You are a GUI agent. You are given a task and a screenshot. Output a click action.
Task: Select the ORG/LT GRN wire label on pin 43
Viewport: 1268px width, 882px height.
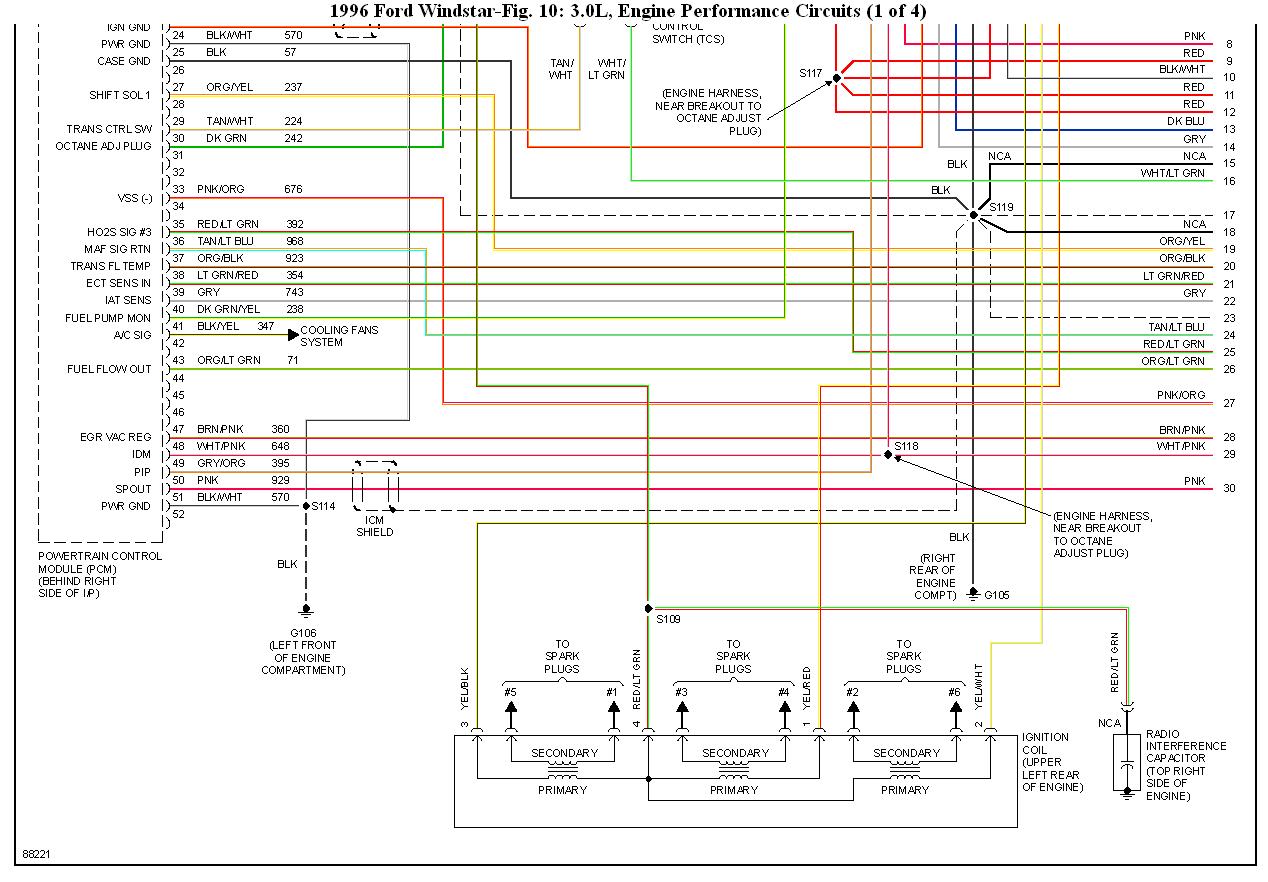tap(228, 360)
